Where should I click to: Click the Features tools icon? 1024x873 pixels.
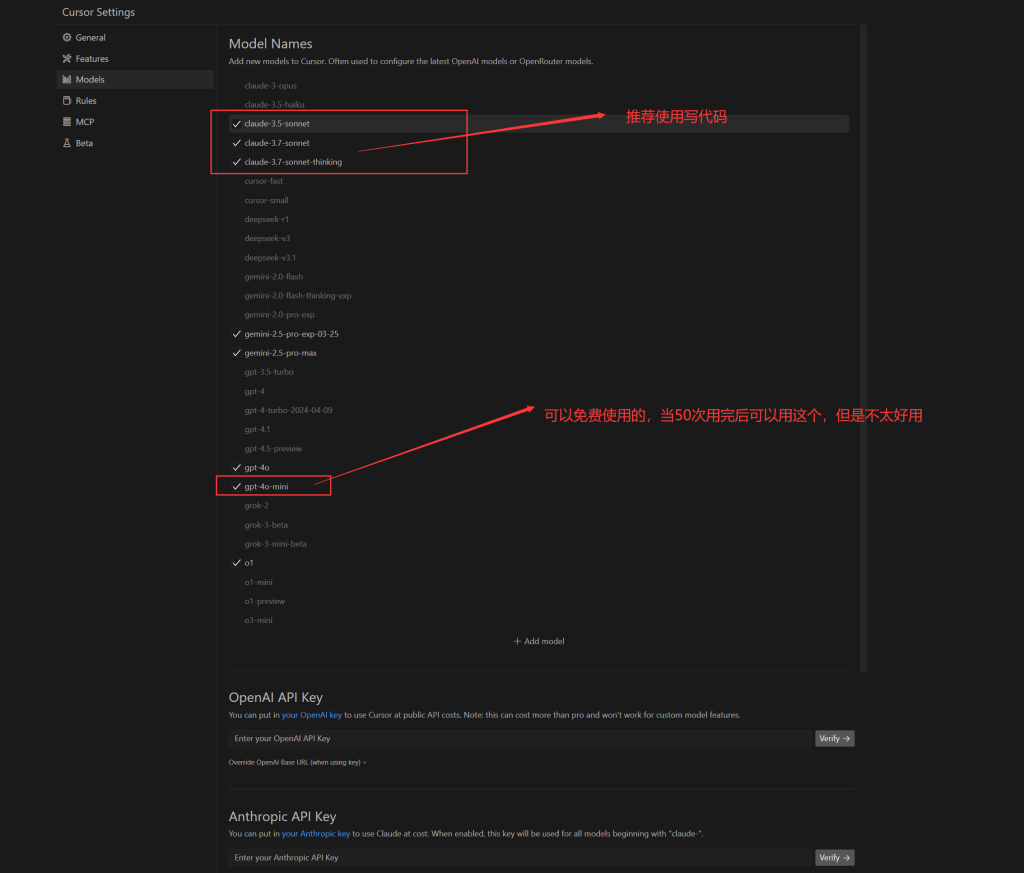(67, 59)
